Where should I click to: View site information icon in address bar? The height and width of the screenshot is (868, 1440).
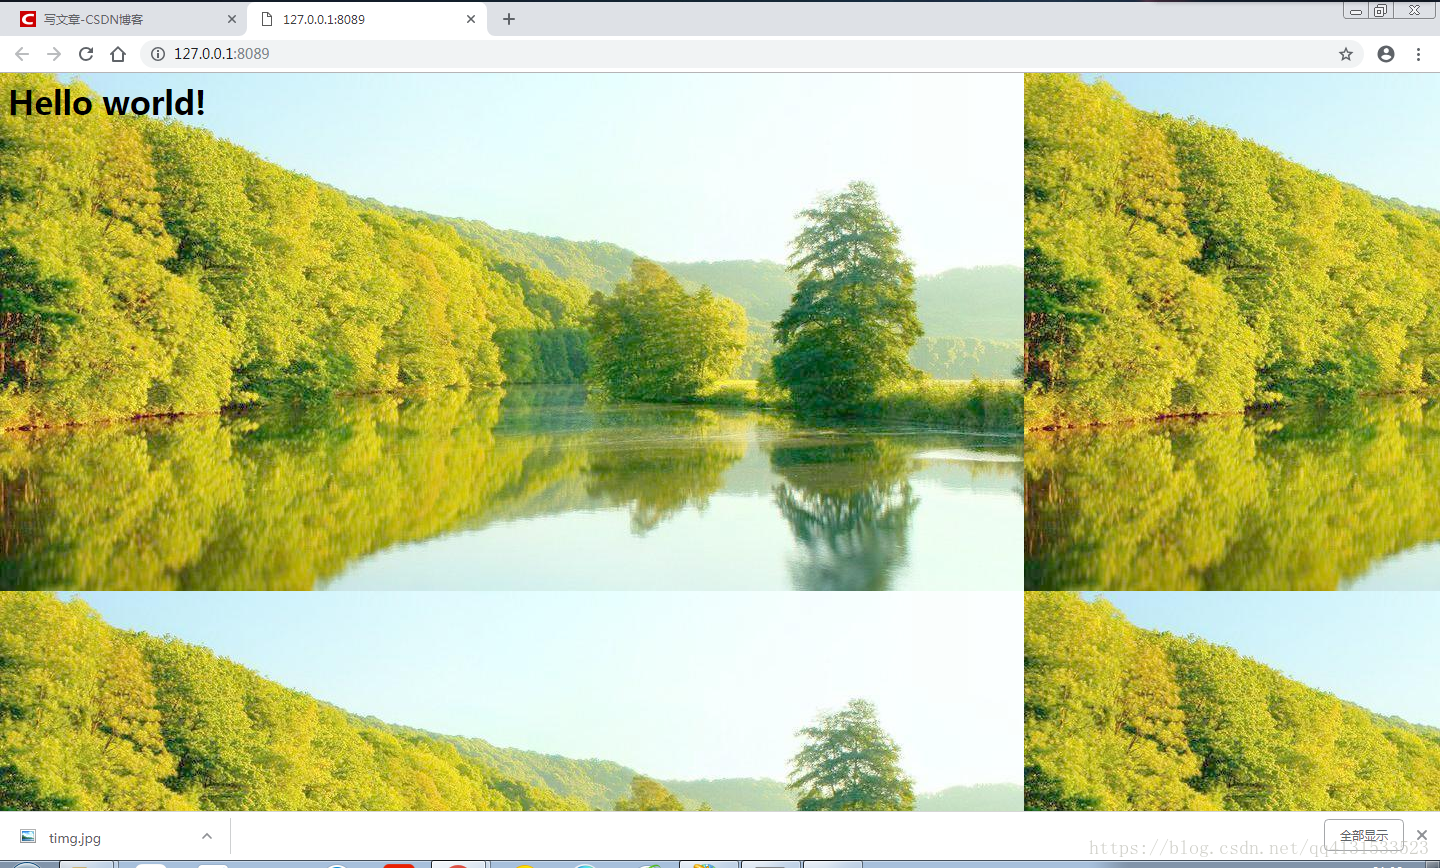click(x=158, y=54)
